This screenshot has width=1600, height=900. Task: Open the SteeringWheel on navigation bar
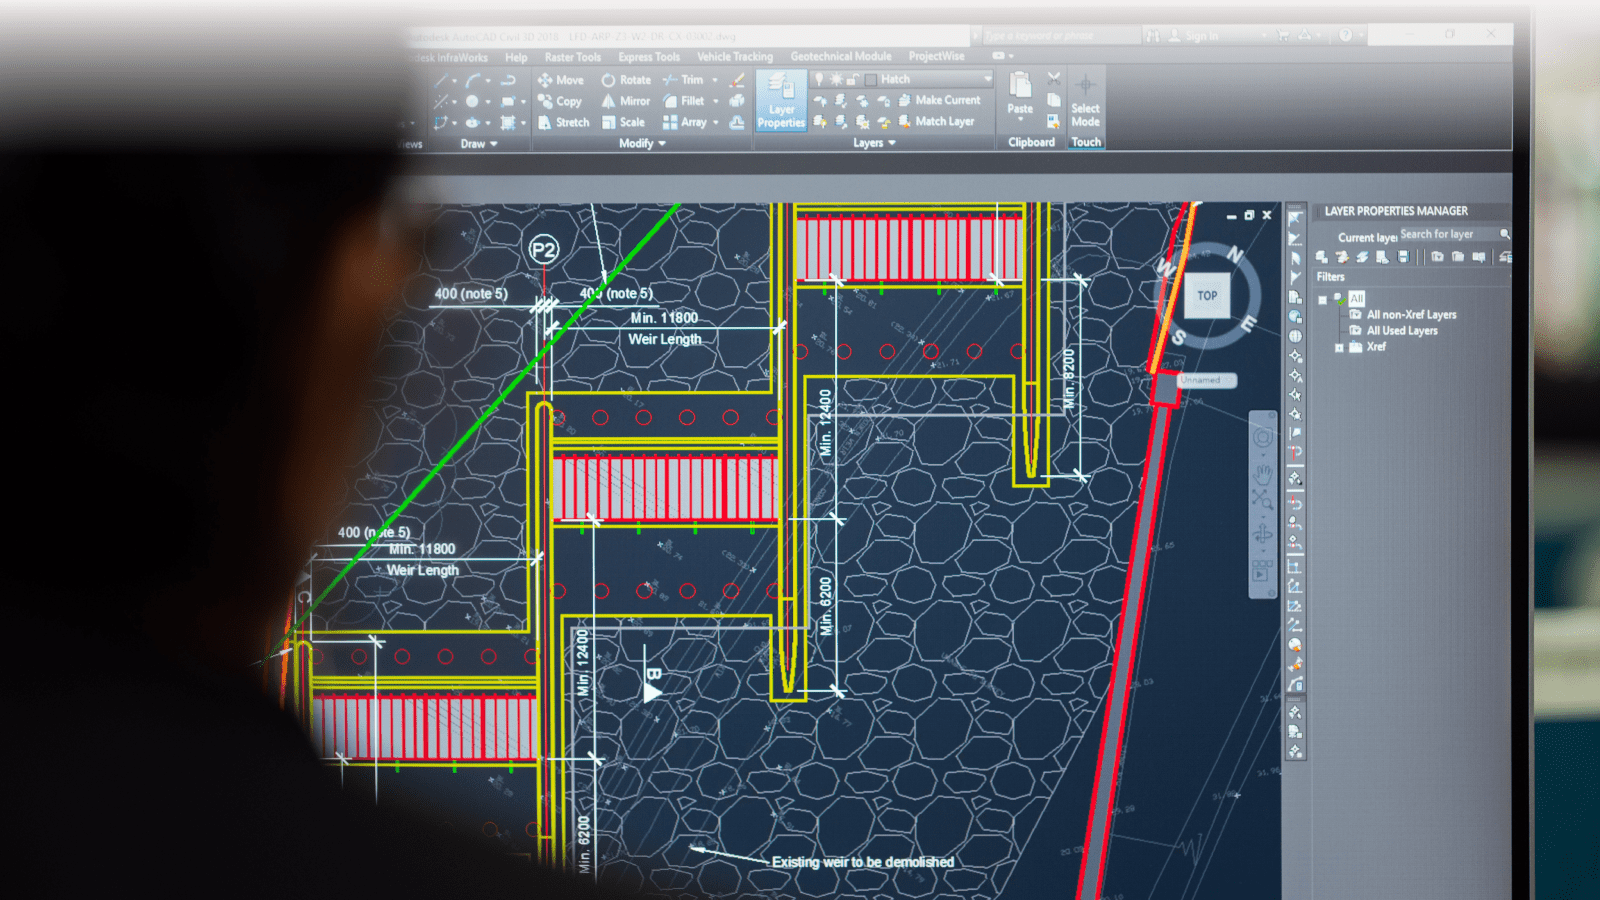point(1263,438)
